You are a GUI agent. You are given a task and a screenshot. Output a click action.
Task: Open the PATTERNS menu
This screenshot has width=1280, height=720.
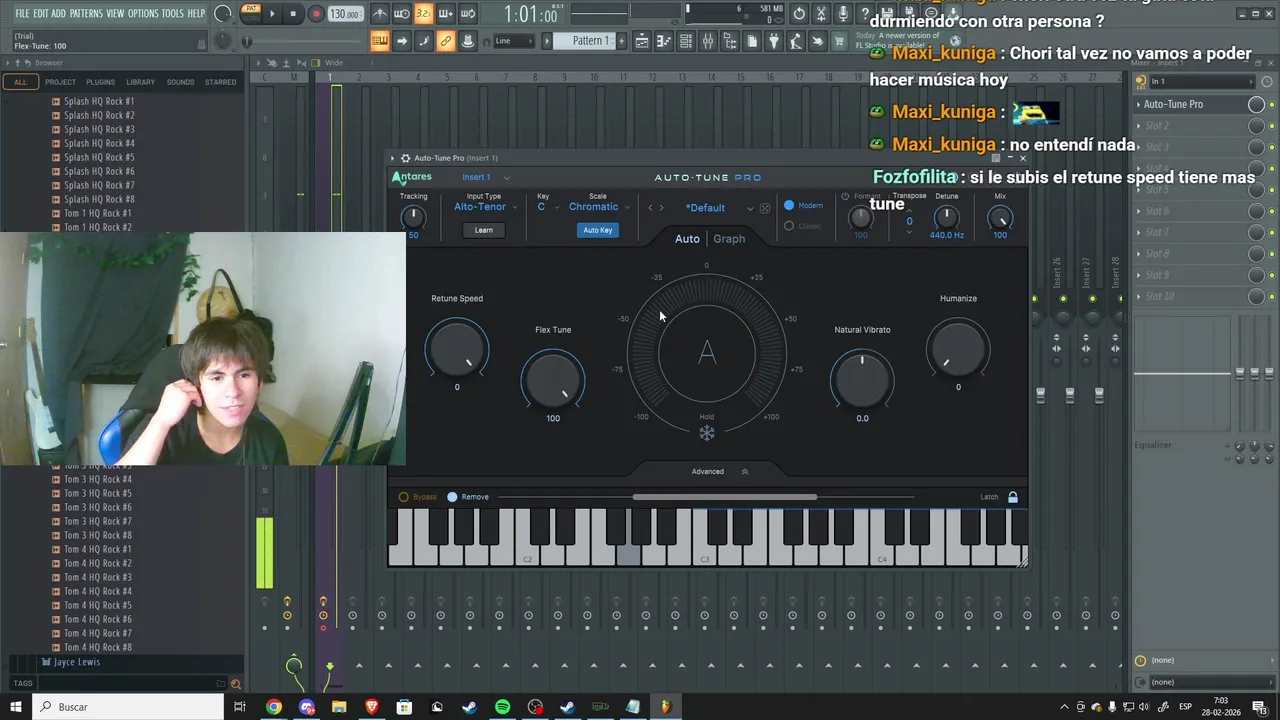pyautogui.click(x=86, y=13)
